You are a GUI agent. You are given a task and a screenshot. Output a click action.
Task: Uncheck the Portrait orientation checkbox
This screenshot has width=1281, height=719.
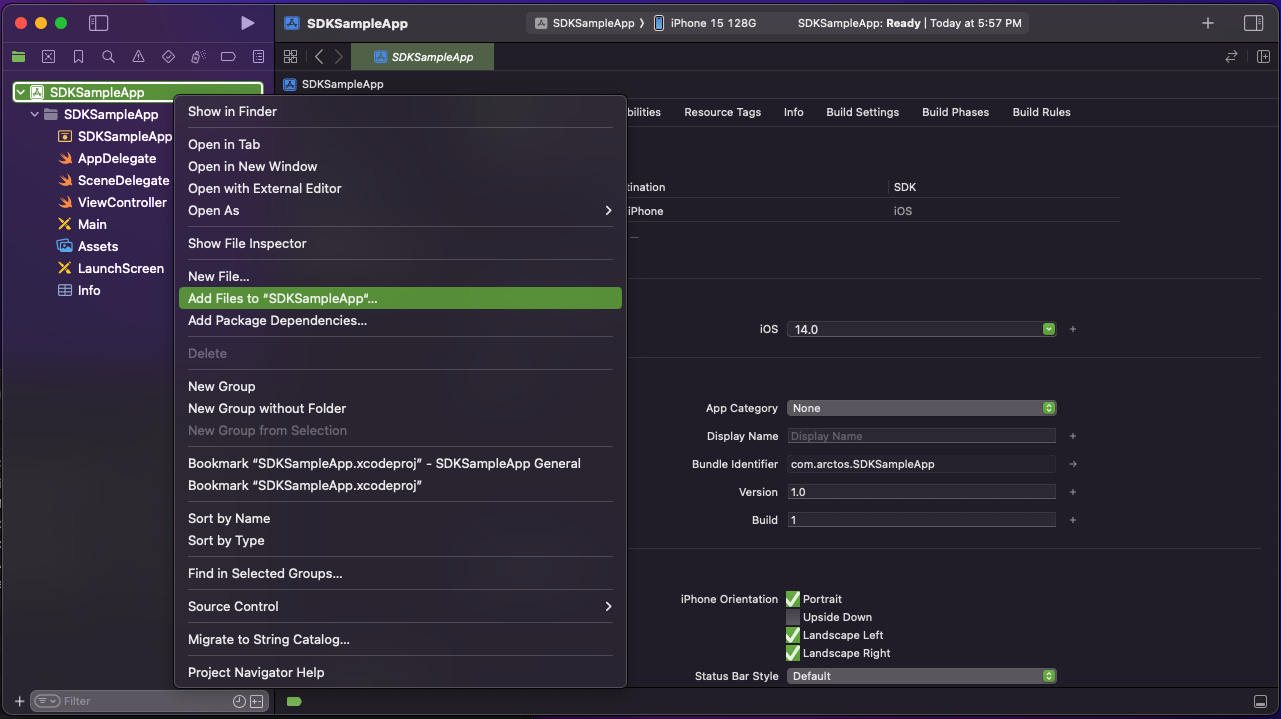pos(793,599)
